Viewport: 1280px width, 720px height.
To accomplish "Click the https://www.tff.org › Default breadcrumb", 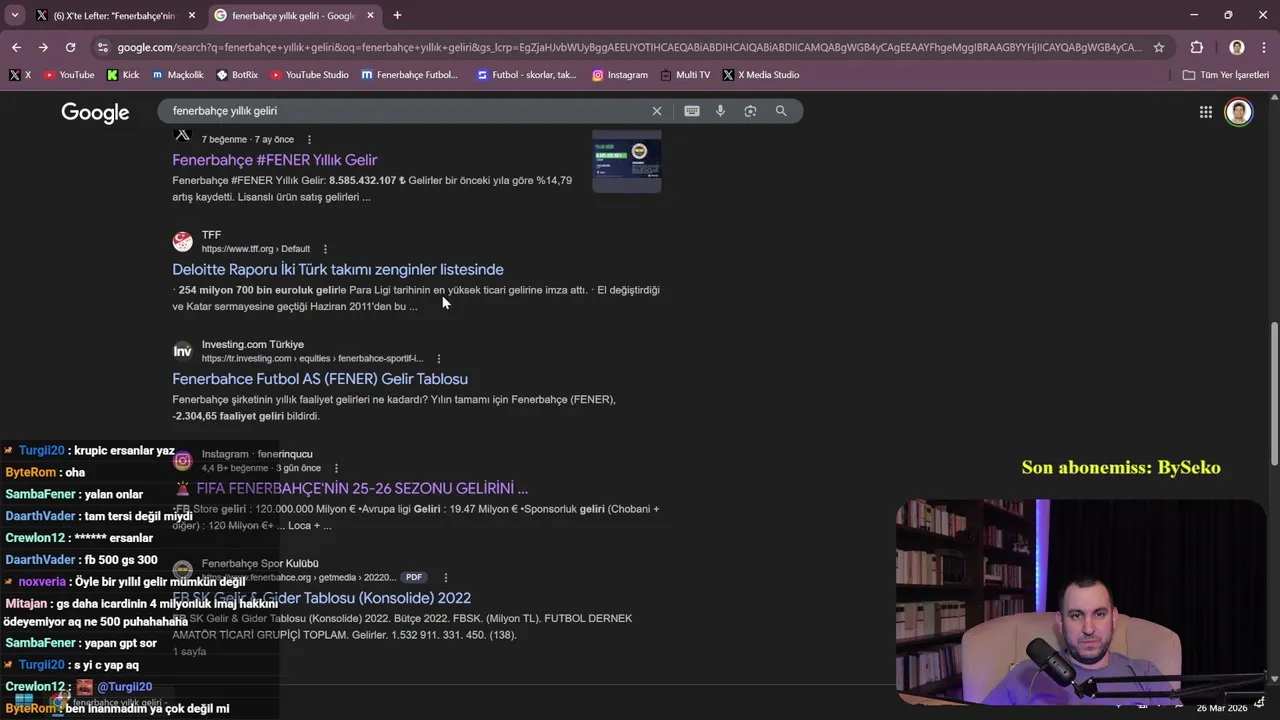I will 256,249.
